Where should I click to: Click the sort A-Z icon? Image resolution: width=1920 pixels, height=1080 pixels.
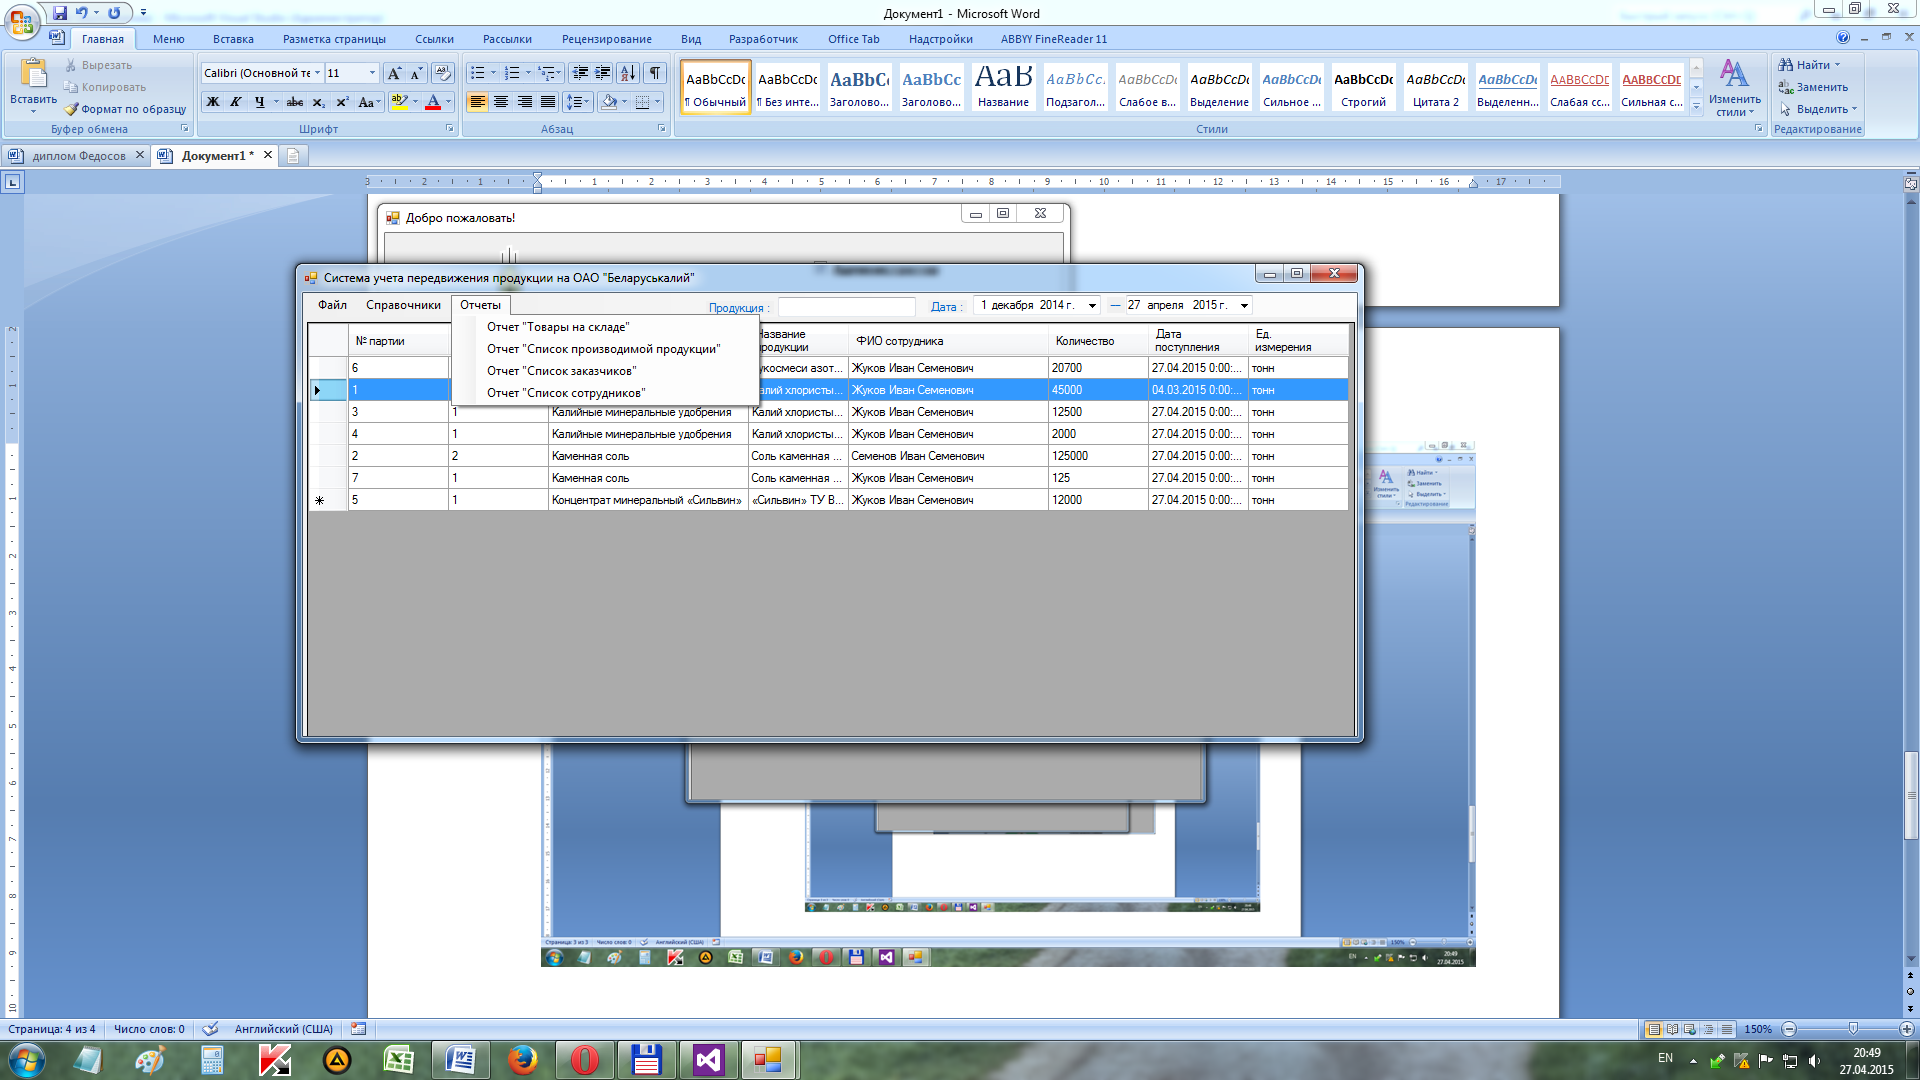[x=627, y=73]
